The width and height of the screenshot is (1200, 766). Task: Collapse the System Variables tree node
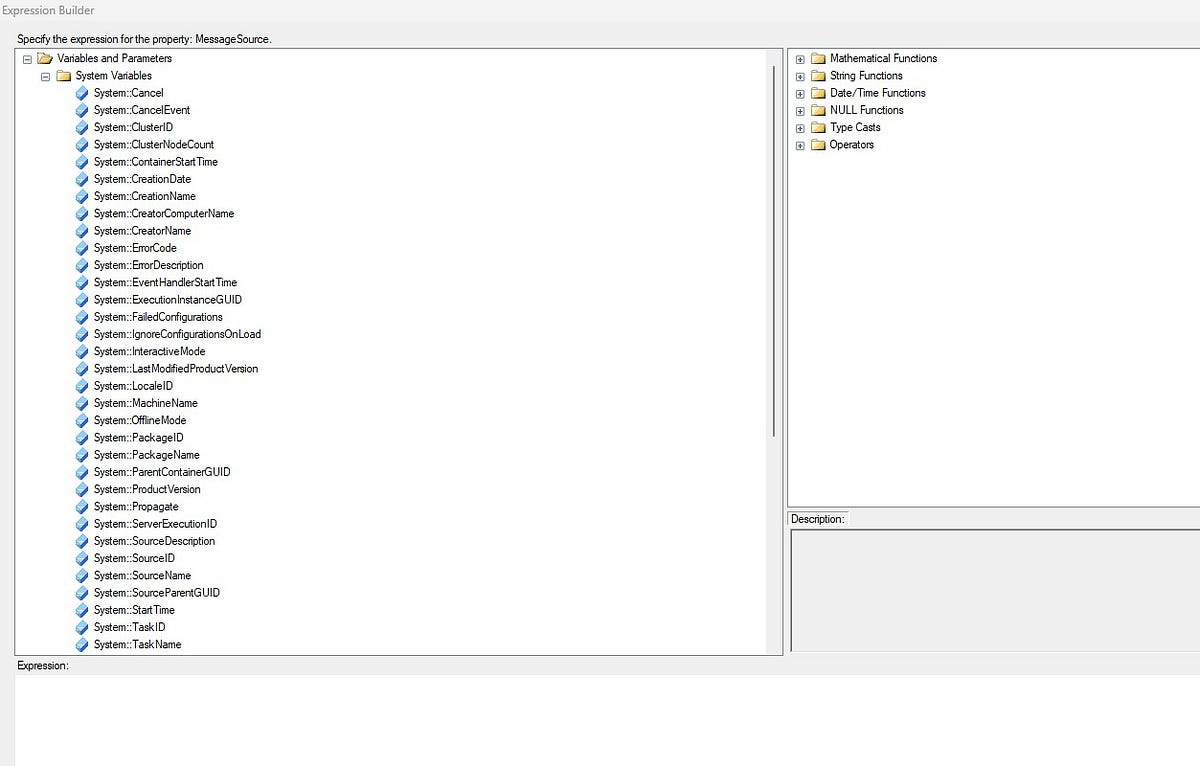(45, 75)
